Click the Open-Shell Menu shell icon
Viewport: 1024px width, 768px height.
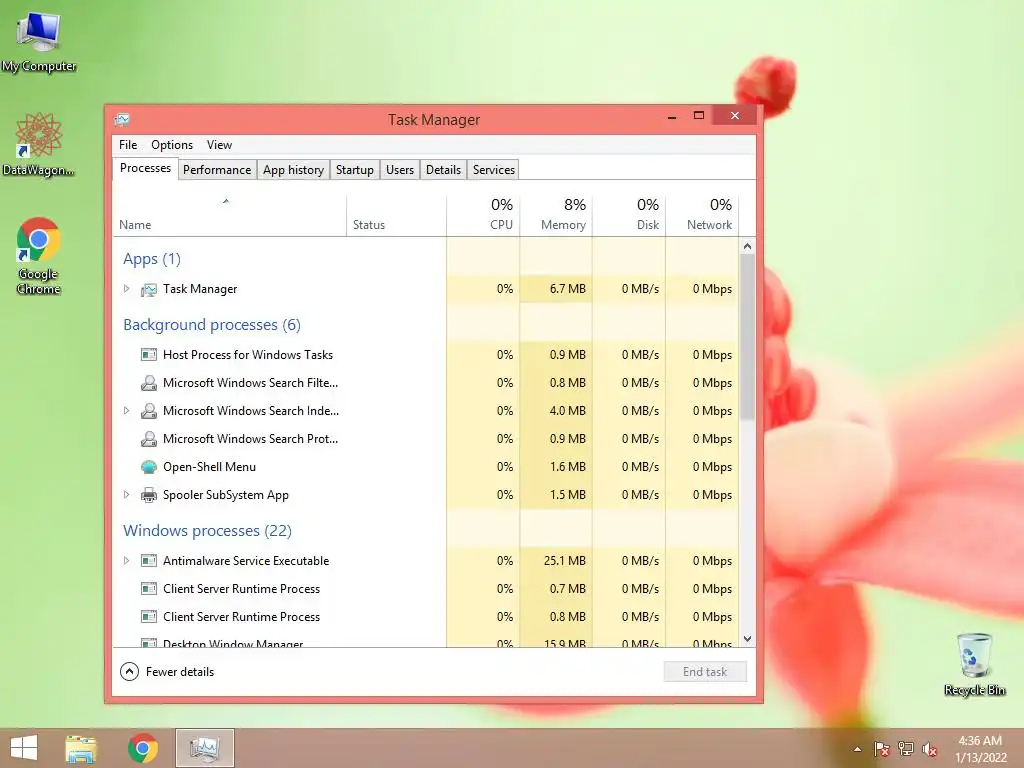click(149, 467)
